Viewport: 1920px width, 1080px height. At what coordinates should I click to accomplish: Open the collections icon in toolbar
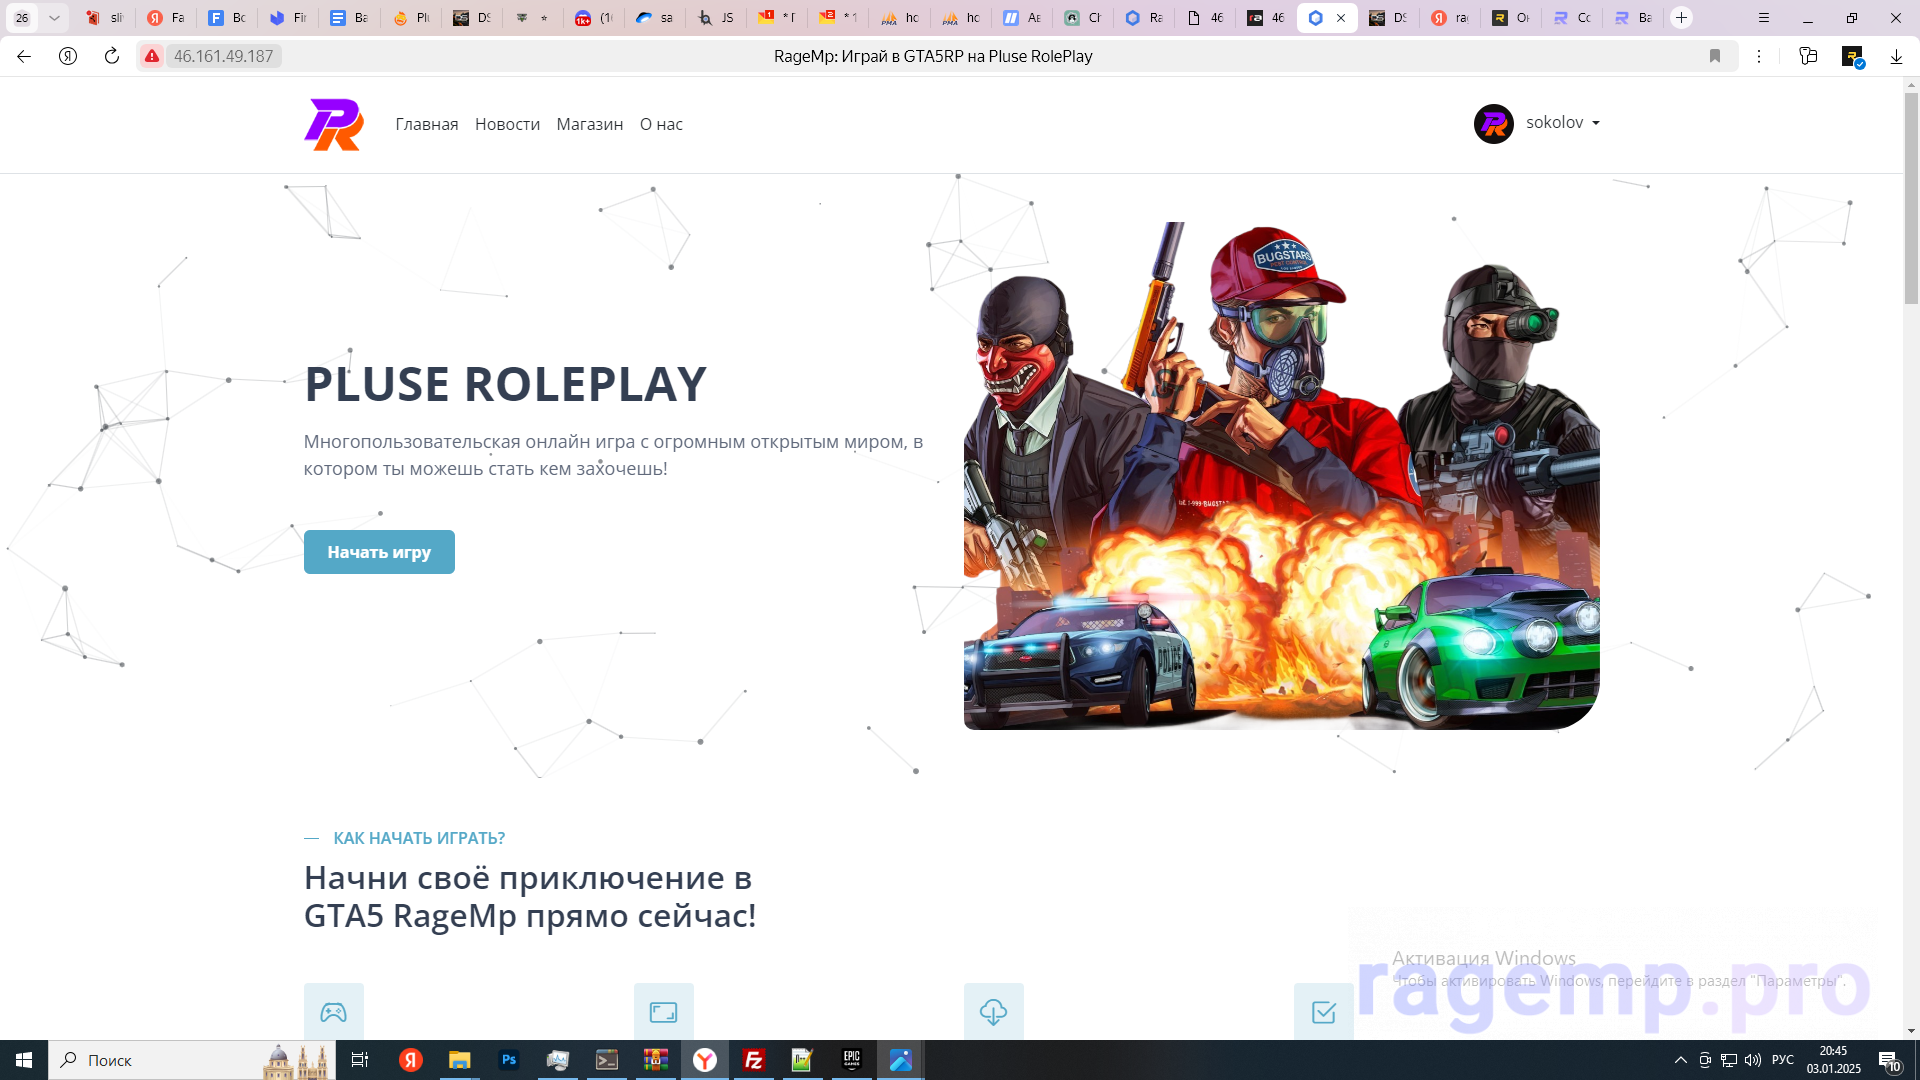tap(1808, 56)
